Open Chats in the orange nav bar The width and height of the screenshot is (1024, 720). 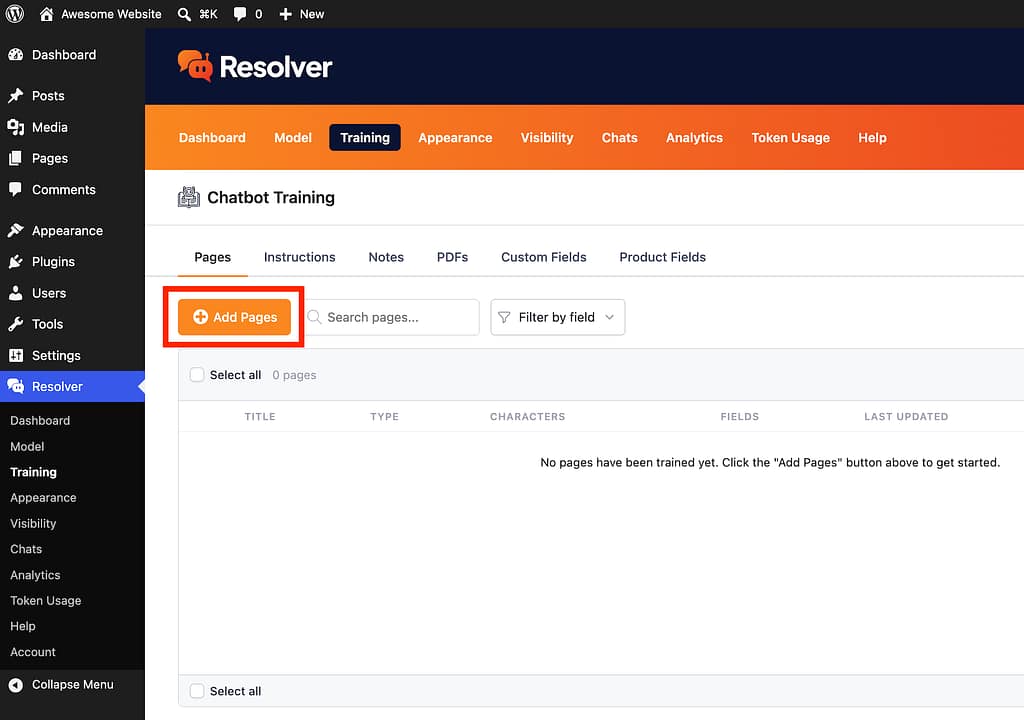pyautogui.click(x=619, y=138)
